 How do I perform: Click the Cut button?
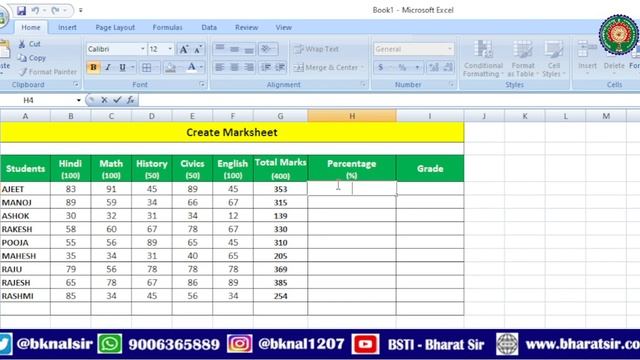(30, 44)
